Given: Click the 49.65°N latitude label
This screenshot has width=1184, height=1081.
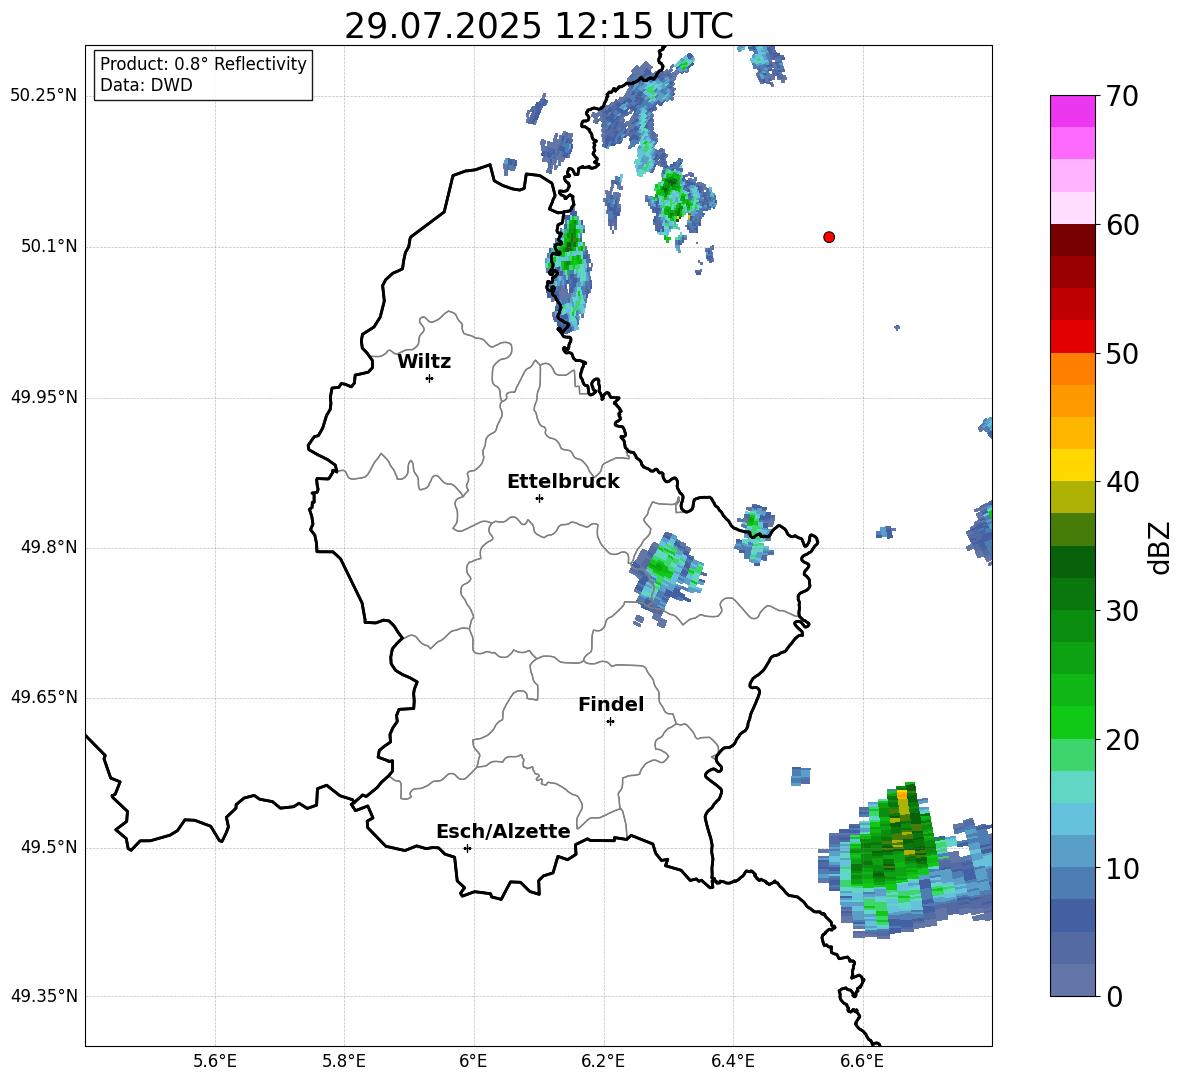Looking at the screenshot, I should point(44,696).
